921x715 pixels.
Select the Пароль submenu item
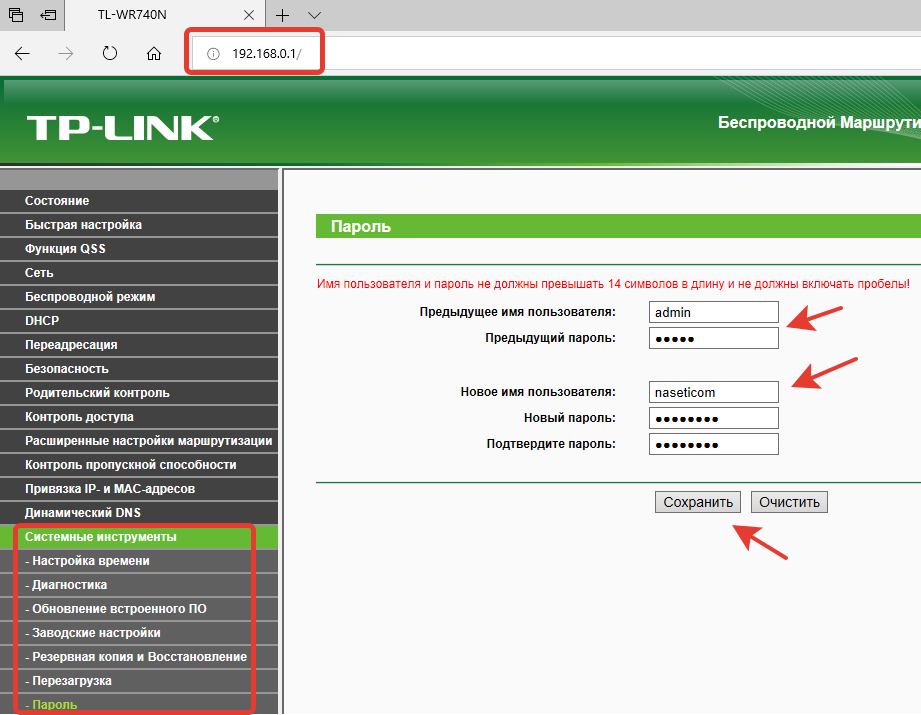tap(139, 704)
